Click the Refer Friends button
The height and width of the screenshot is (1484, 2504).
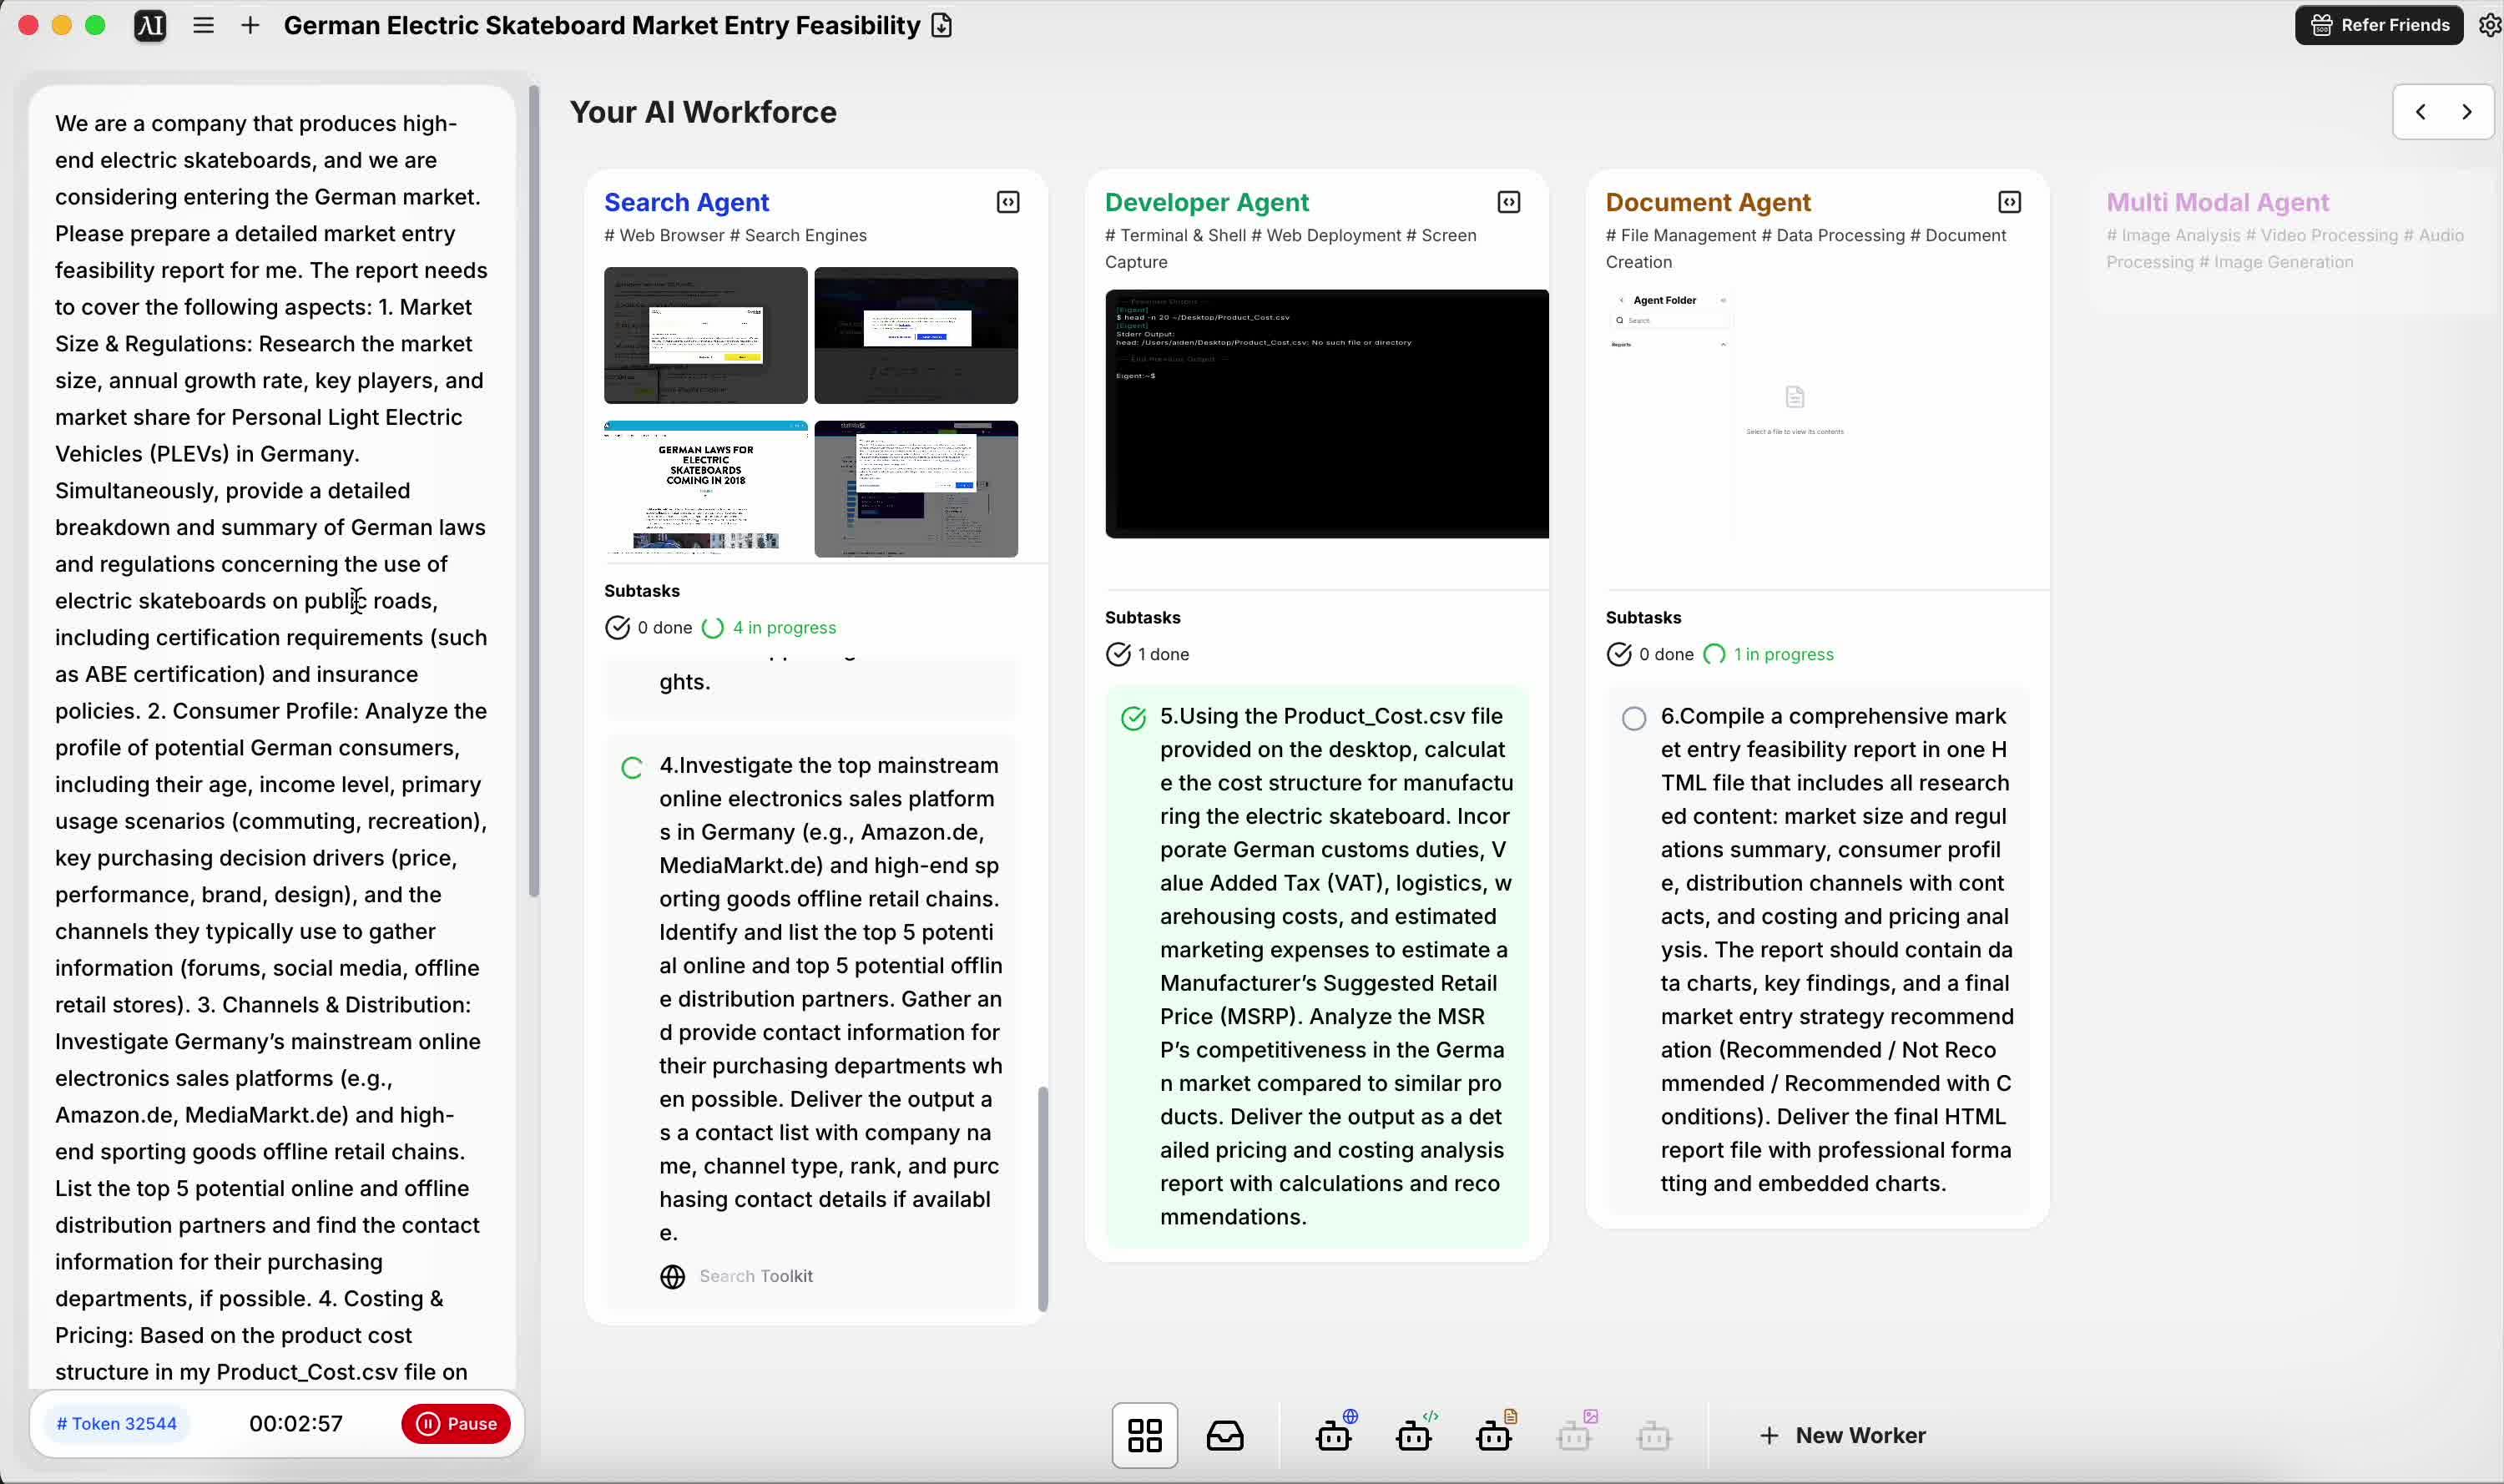2379,25
